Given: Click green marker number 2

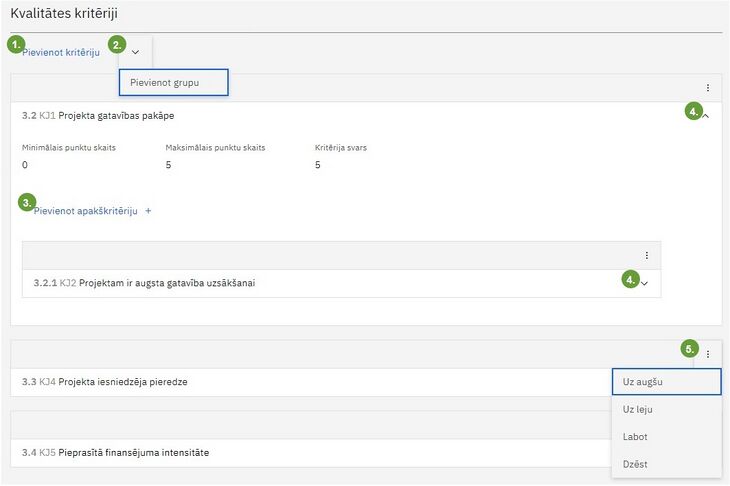Looking at the screenshot, I should (x=117, y=45).
